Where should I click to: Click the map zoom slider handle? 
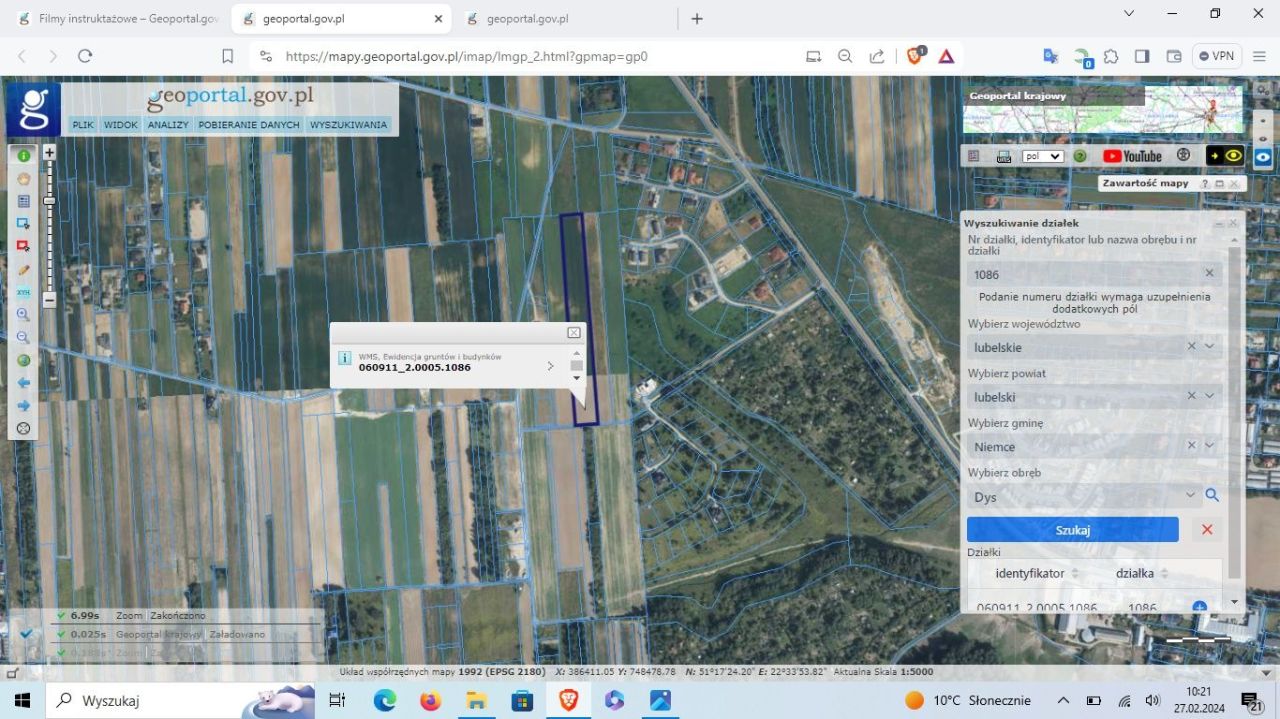pos(49,201)
